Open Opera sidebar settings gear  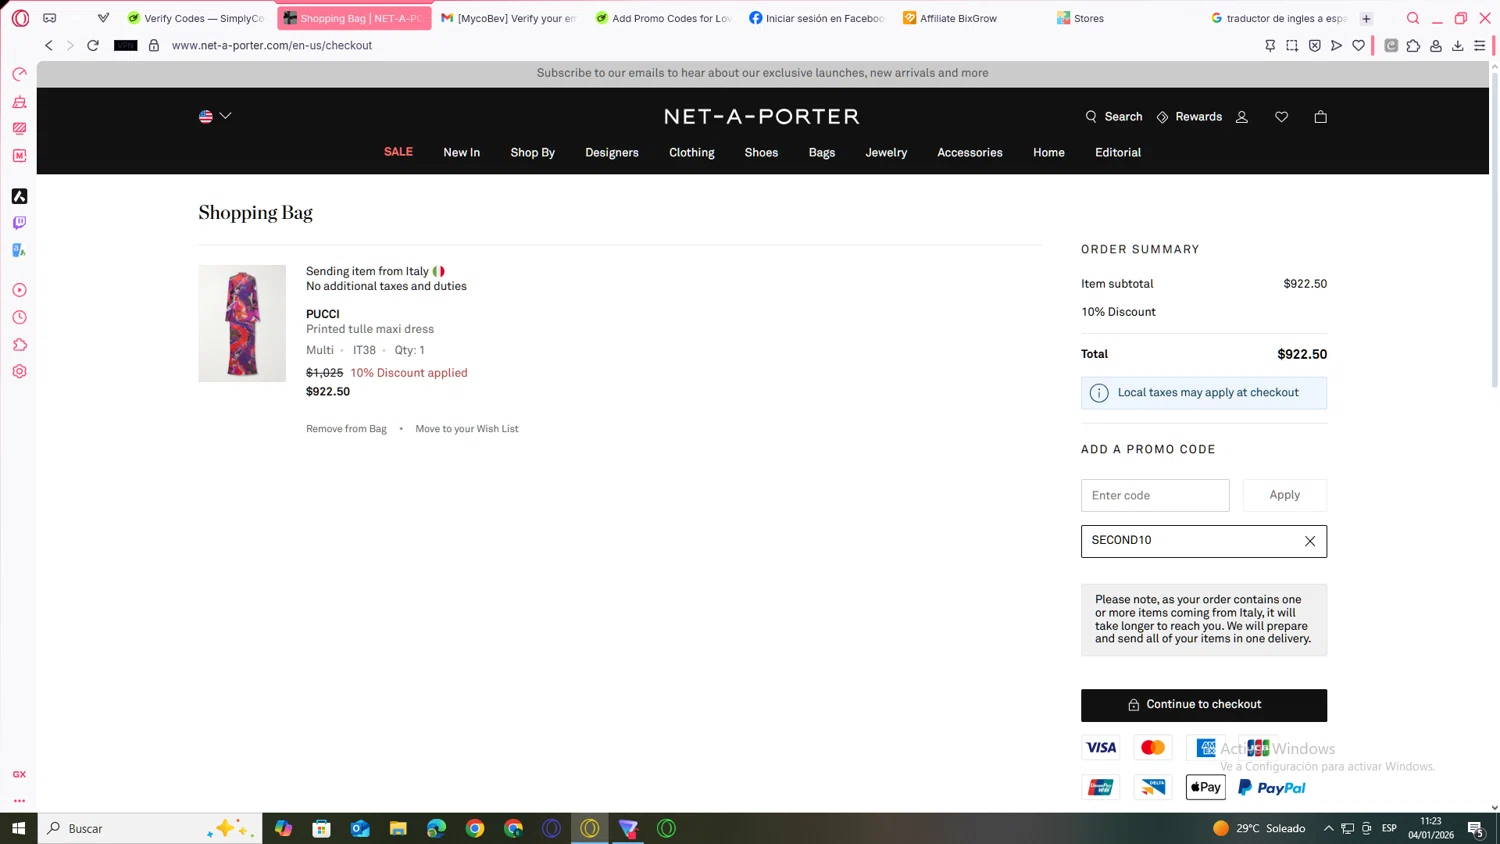point(19,371)
